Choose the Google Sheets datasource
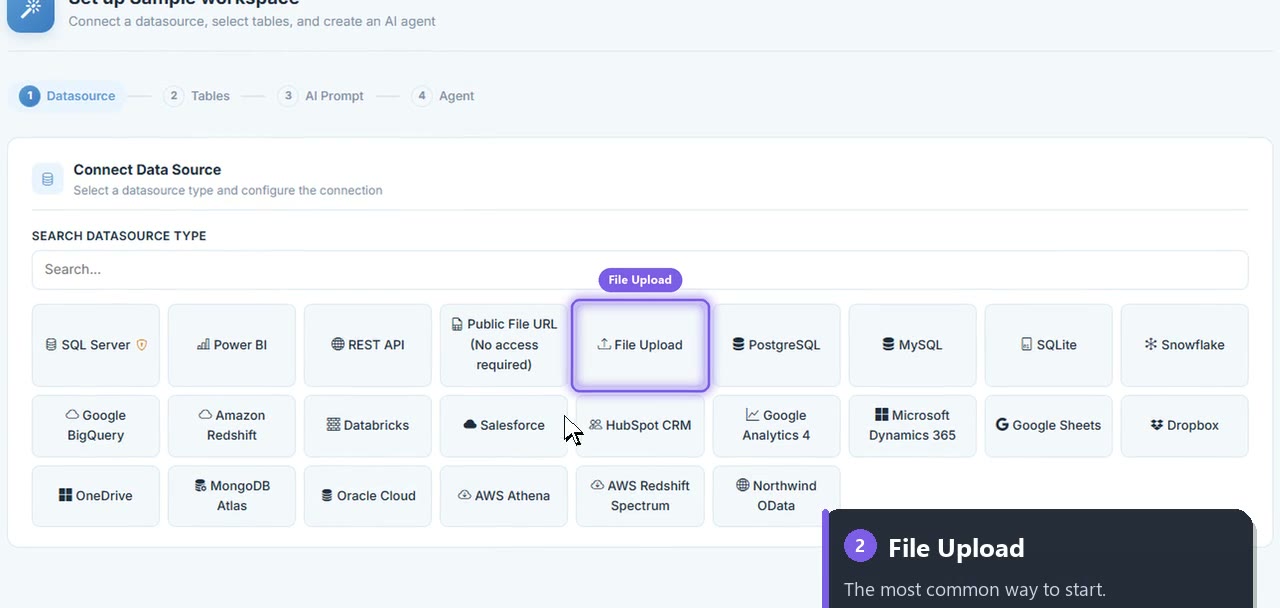Image resolution: width=1280 pixels, height=608 pixels. [1048, 425]
